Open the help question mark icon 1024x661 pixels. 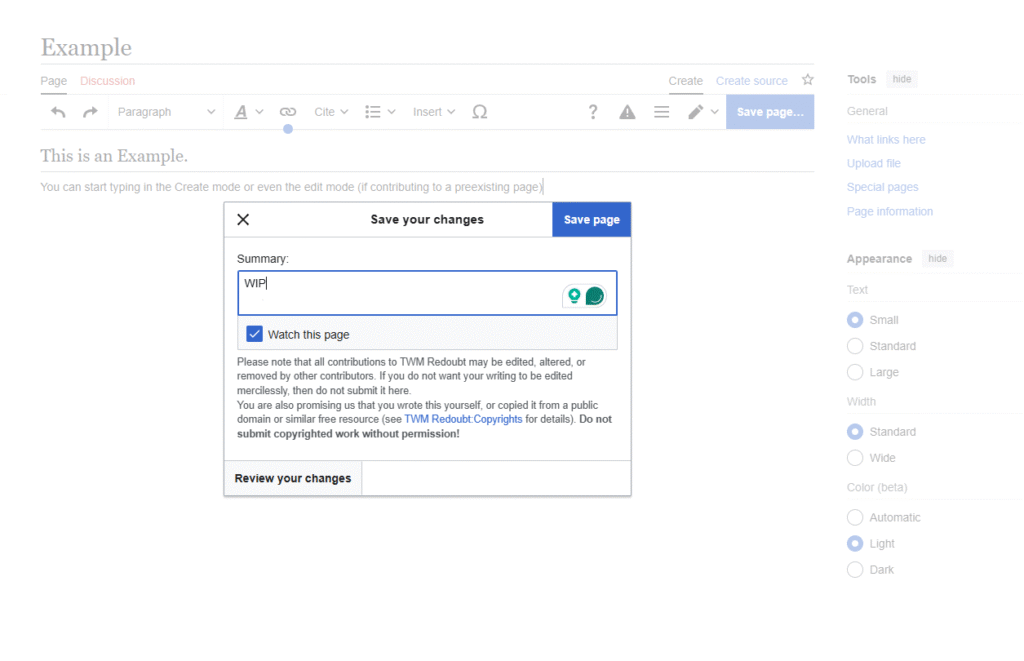tap(593, 112)
